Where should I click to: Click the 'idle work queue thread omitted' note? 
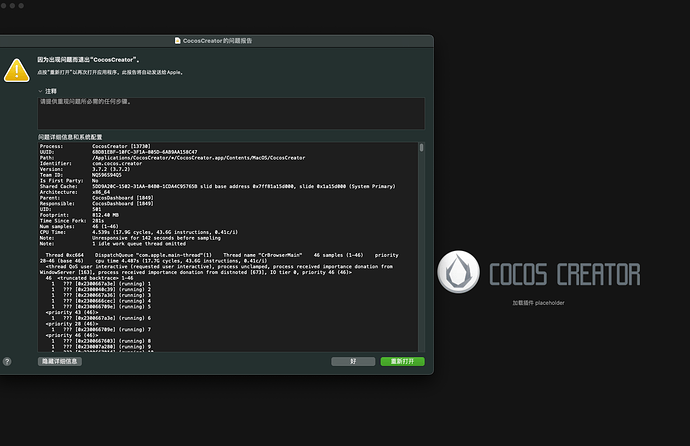113,243
